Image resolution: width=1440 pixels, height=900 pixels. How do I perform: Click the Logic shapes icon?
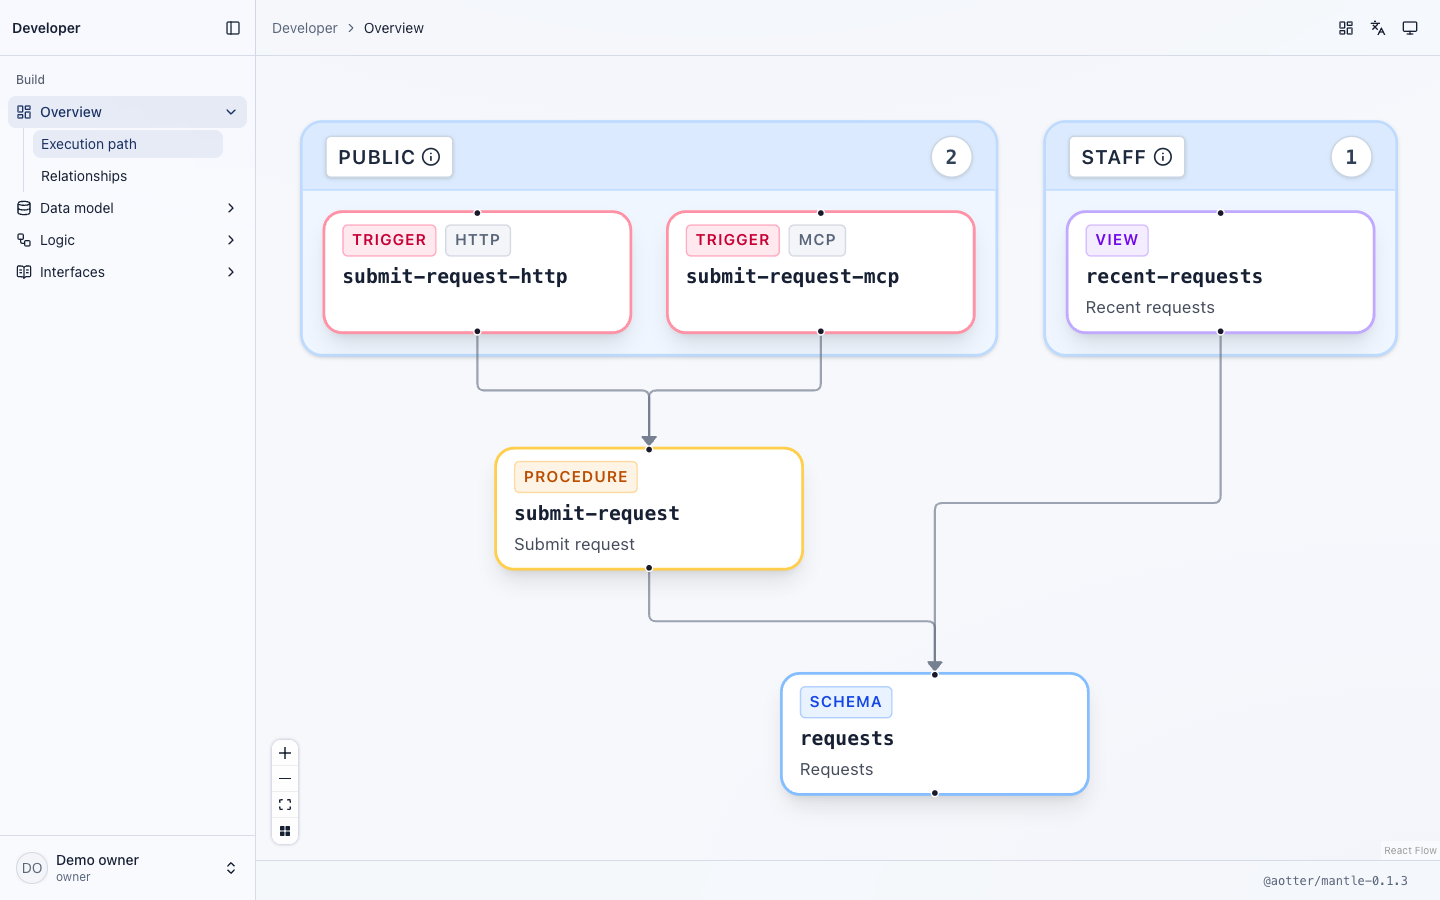[x=24, y=240]
